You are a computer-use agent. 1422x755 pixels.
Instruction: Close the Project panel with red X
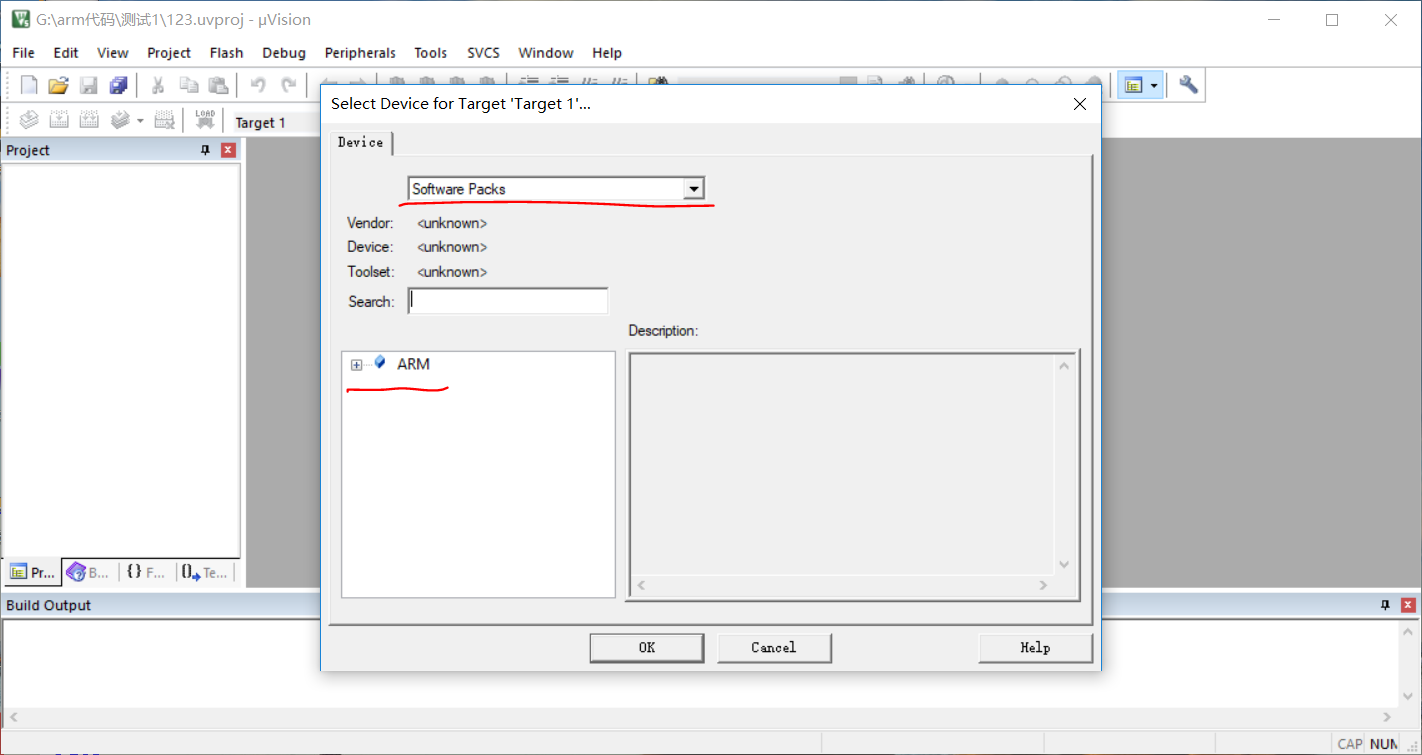(228, 150)
